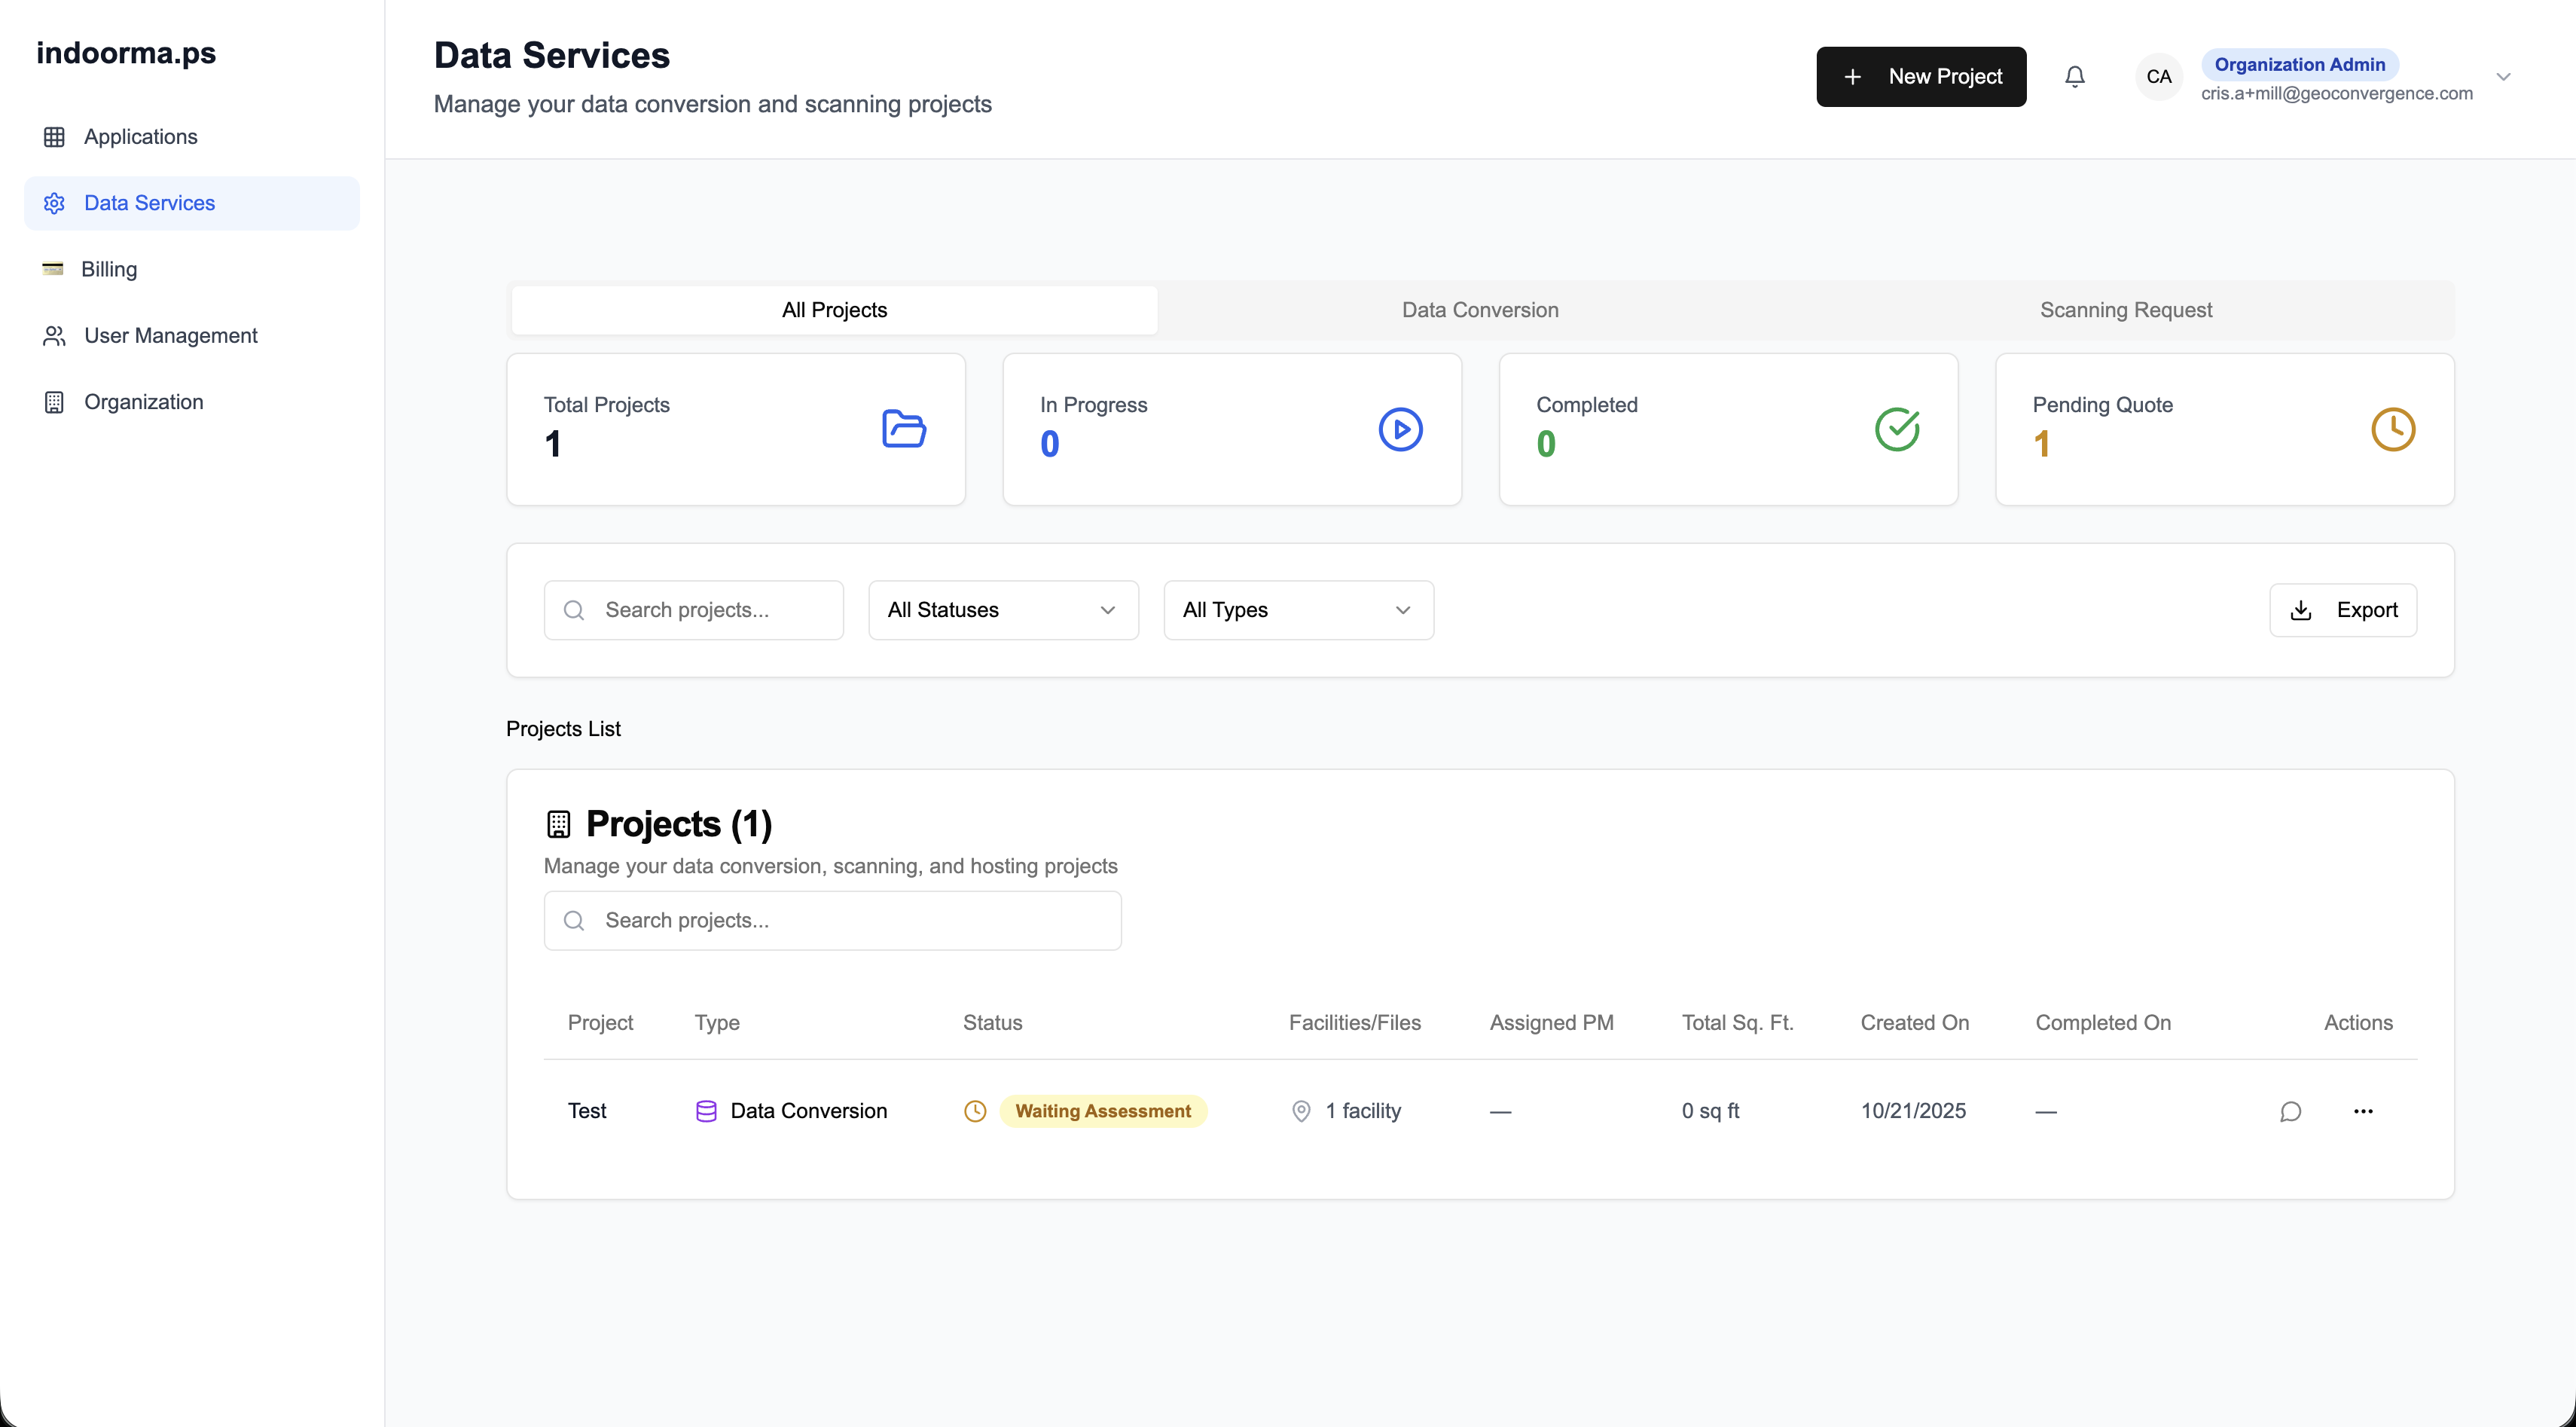Open comments for the Test project

pyautogui.click(x=2290, y=1111)
